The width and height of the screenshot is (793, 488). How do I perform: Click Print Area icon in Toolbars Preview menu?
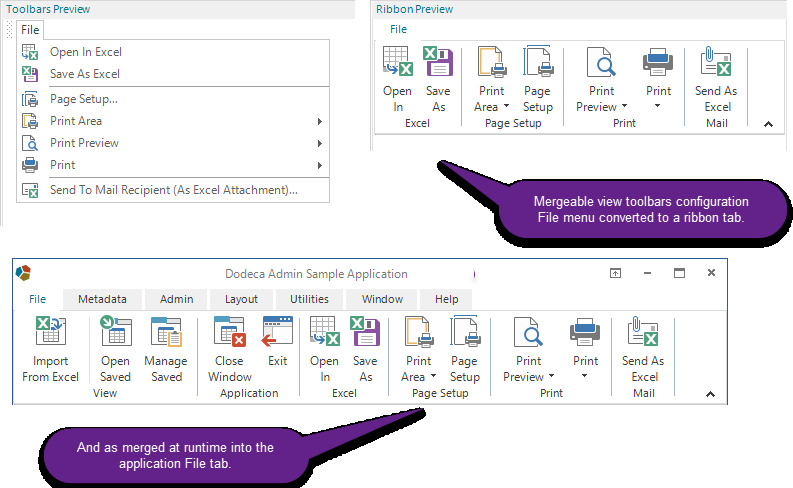point(30,121)
